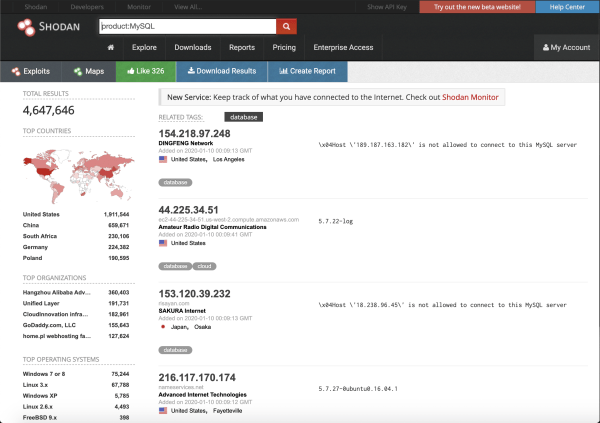Open result 216.117.170.174
The image size is (600, 423).
197,377
